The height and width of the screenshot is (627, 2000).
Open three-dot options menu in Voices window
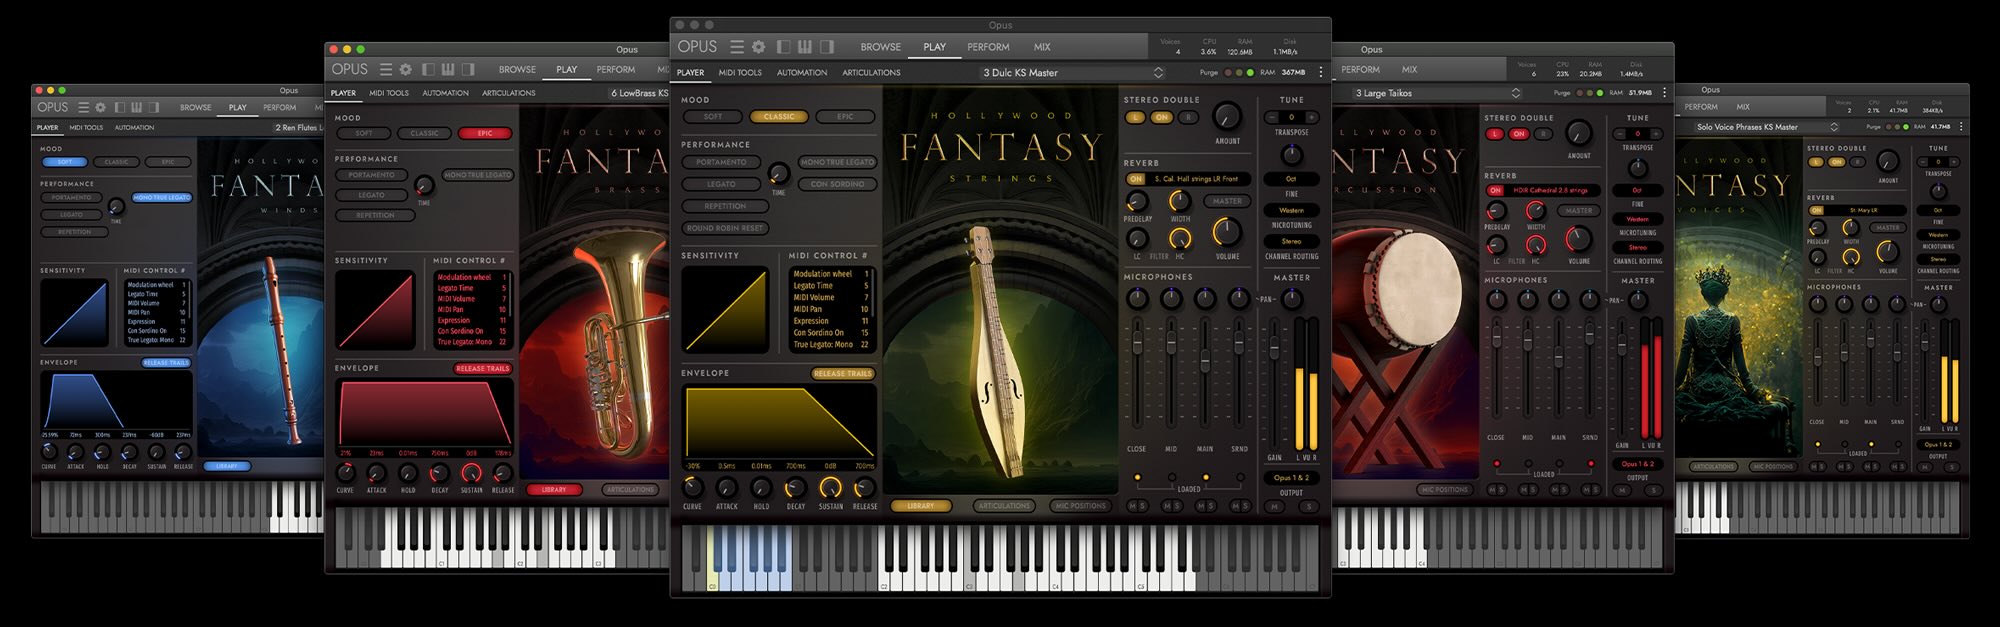click(1961, 127)
